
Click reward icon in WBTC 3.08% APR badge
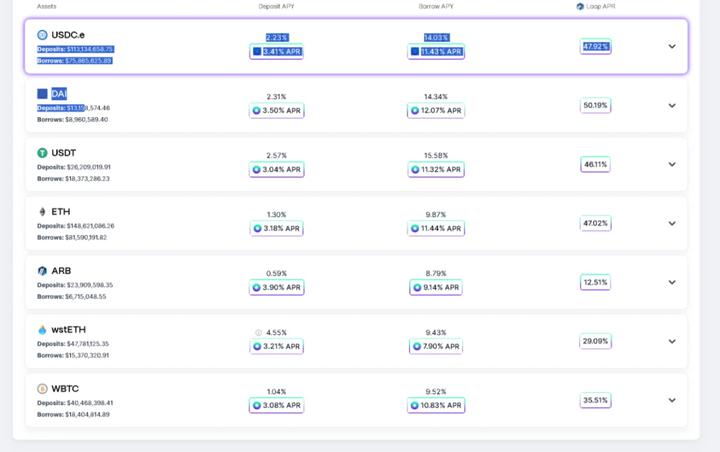click(257, 406)
